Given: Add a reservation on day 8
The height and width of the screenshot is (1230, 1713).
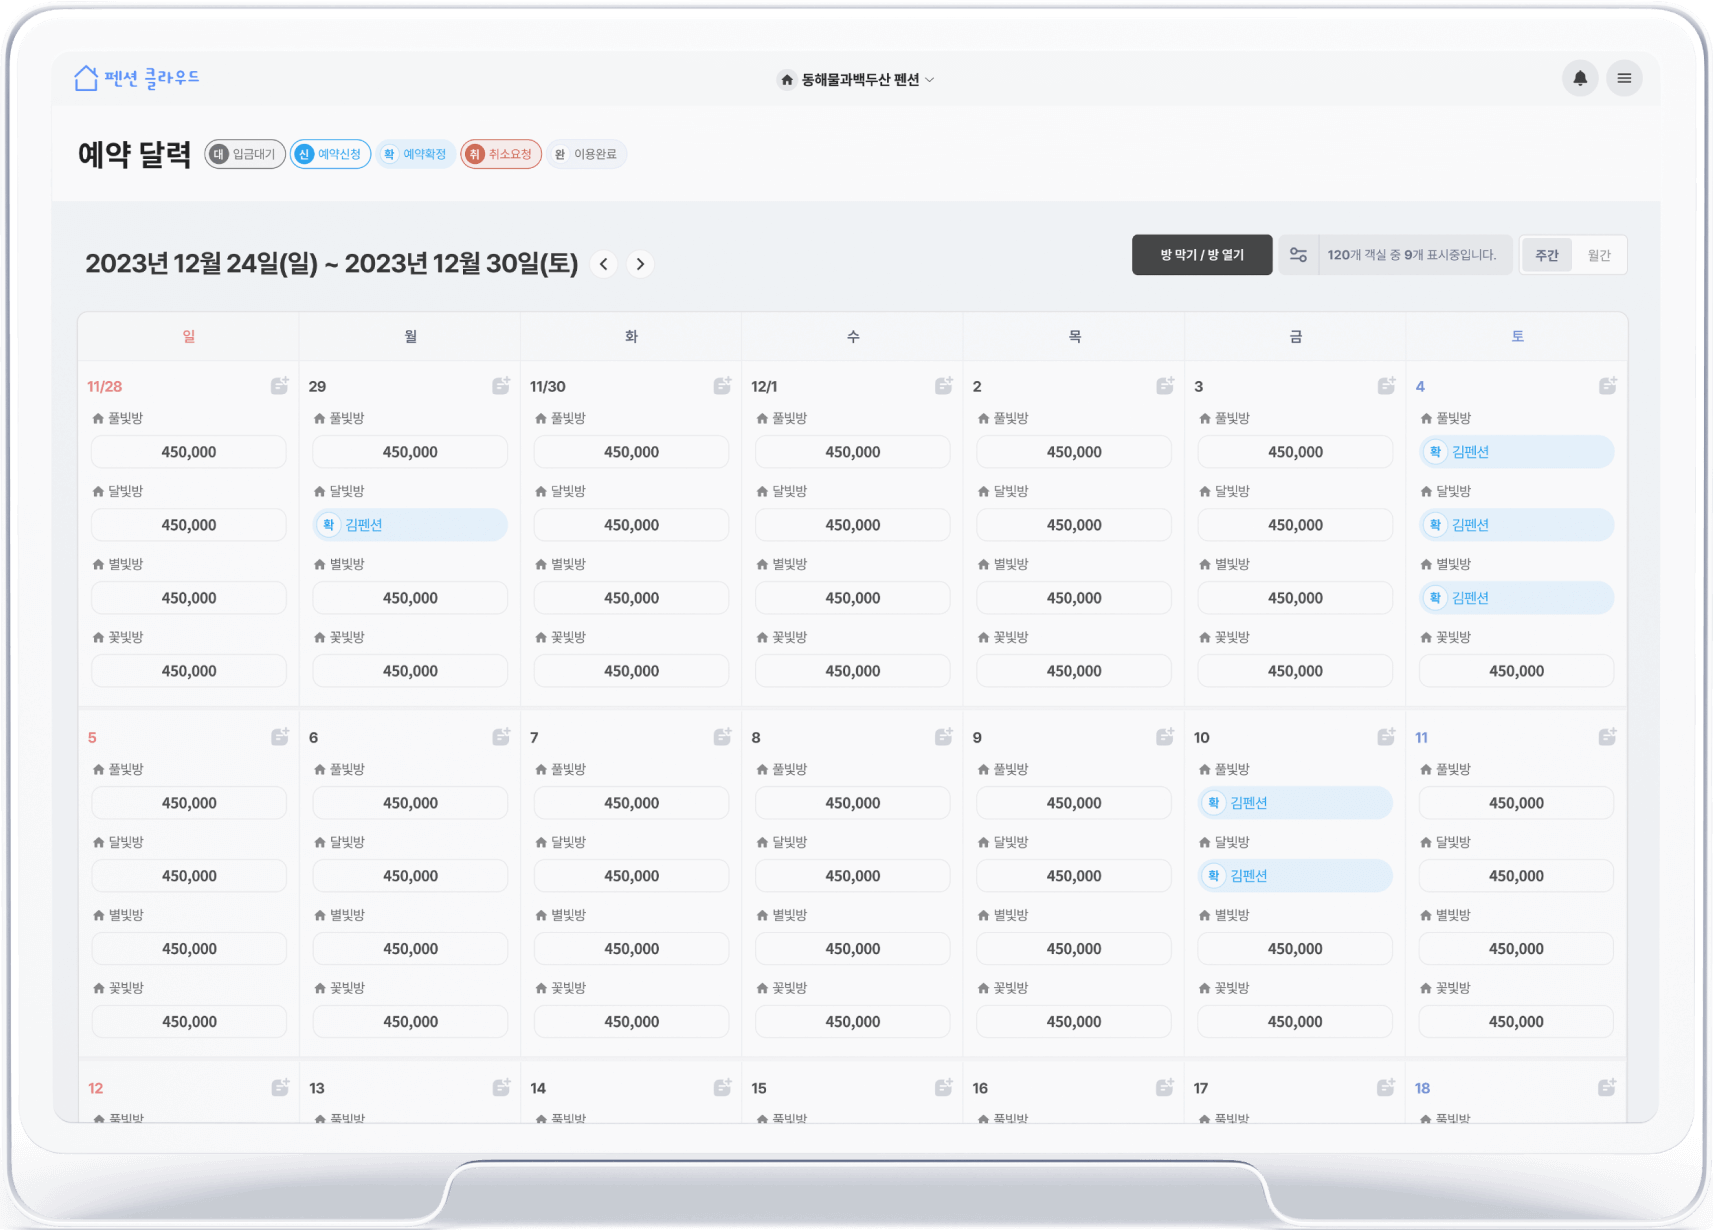Looking at the screenshot, I should pos(943,737).
